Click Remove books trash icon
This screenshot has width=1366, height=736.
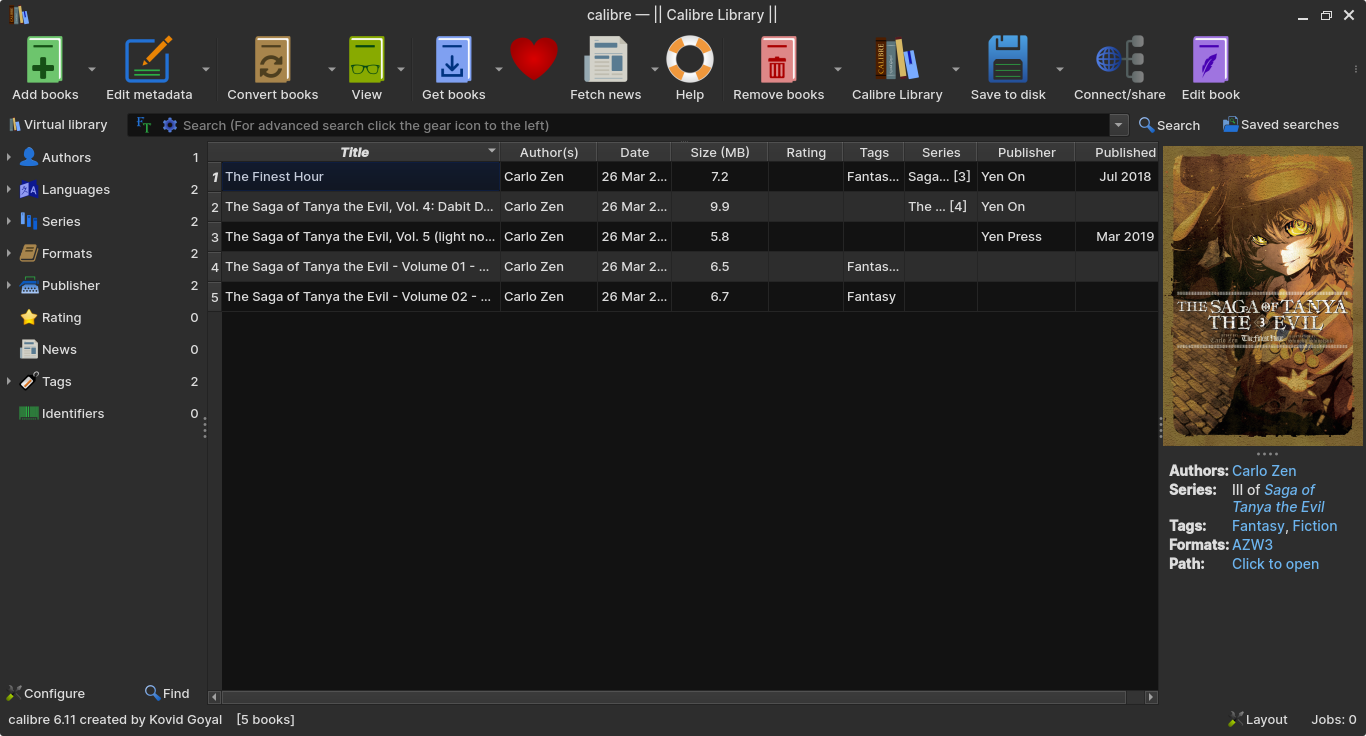pyautogui.click(x=778, y=60)
